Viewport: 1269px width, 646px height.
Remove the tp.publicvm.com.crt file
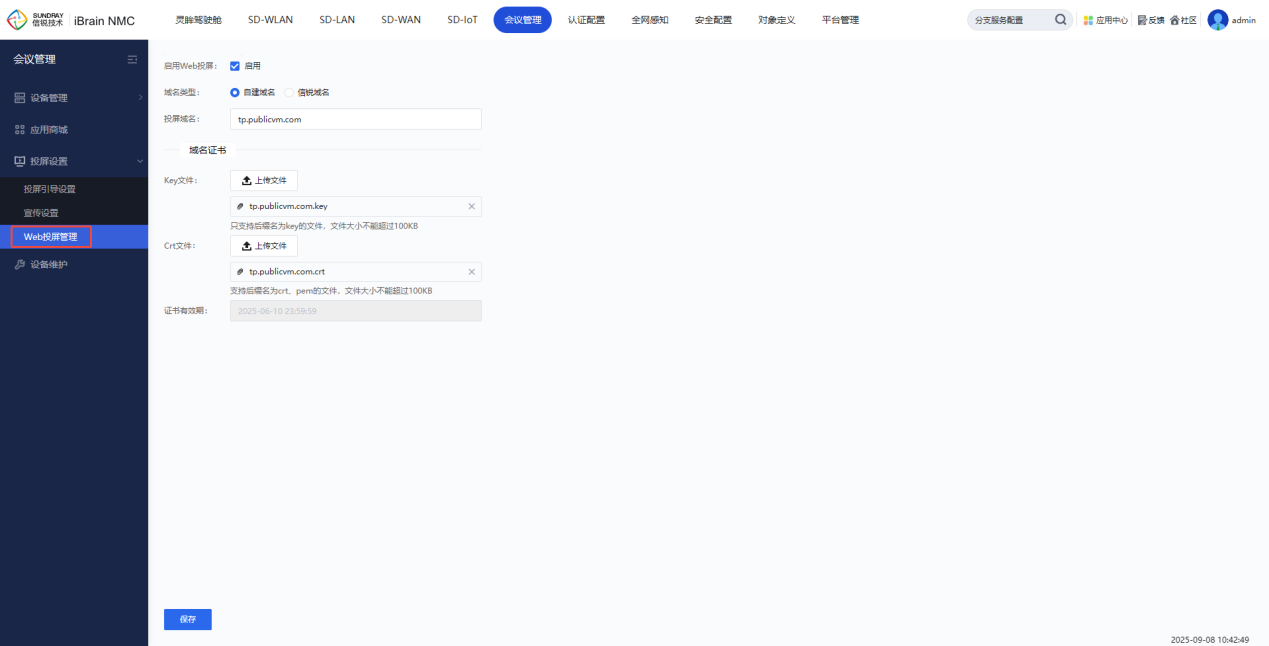(472, 272)
